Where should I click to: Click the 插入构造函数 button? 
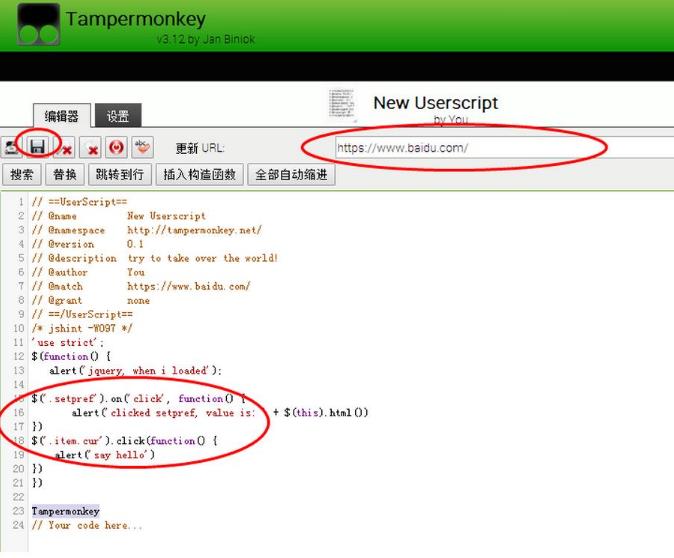(x=200, y=175)
